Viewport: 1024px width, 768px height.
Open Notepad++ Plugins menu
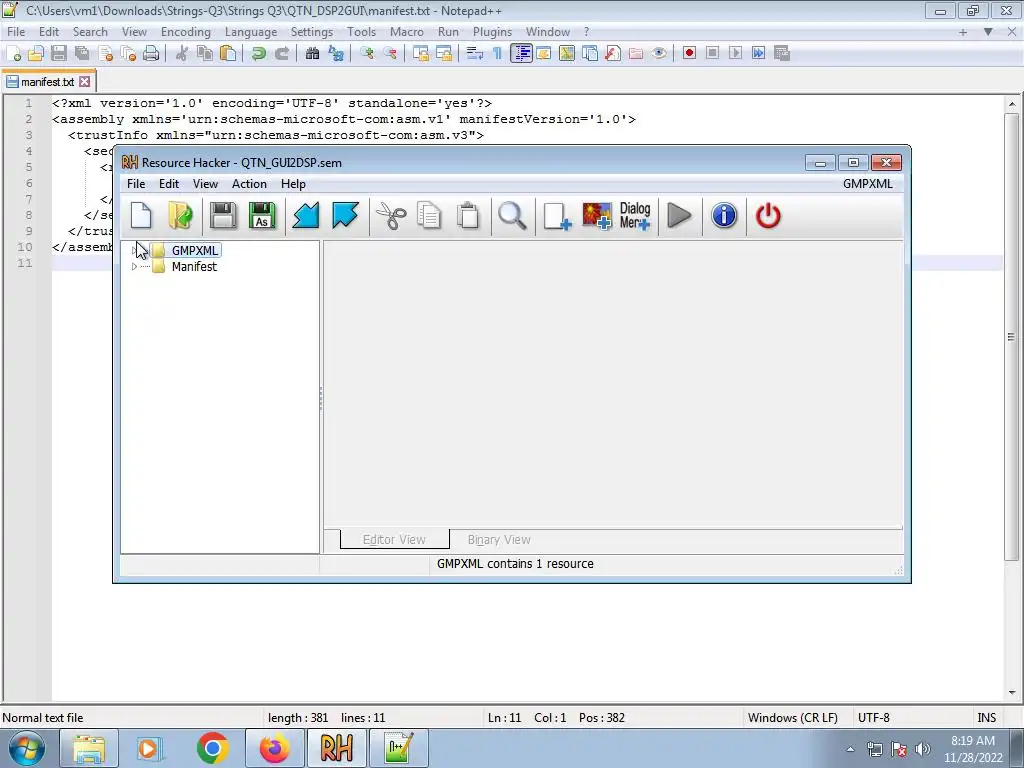click(x=492, y=32)
